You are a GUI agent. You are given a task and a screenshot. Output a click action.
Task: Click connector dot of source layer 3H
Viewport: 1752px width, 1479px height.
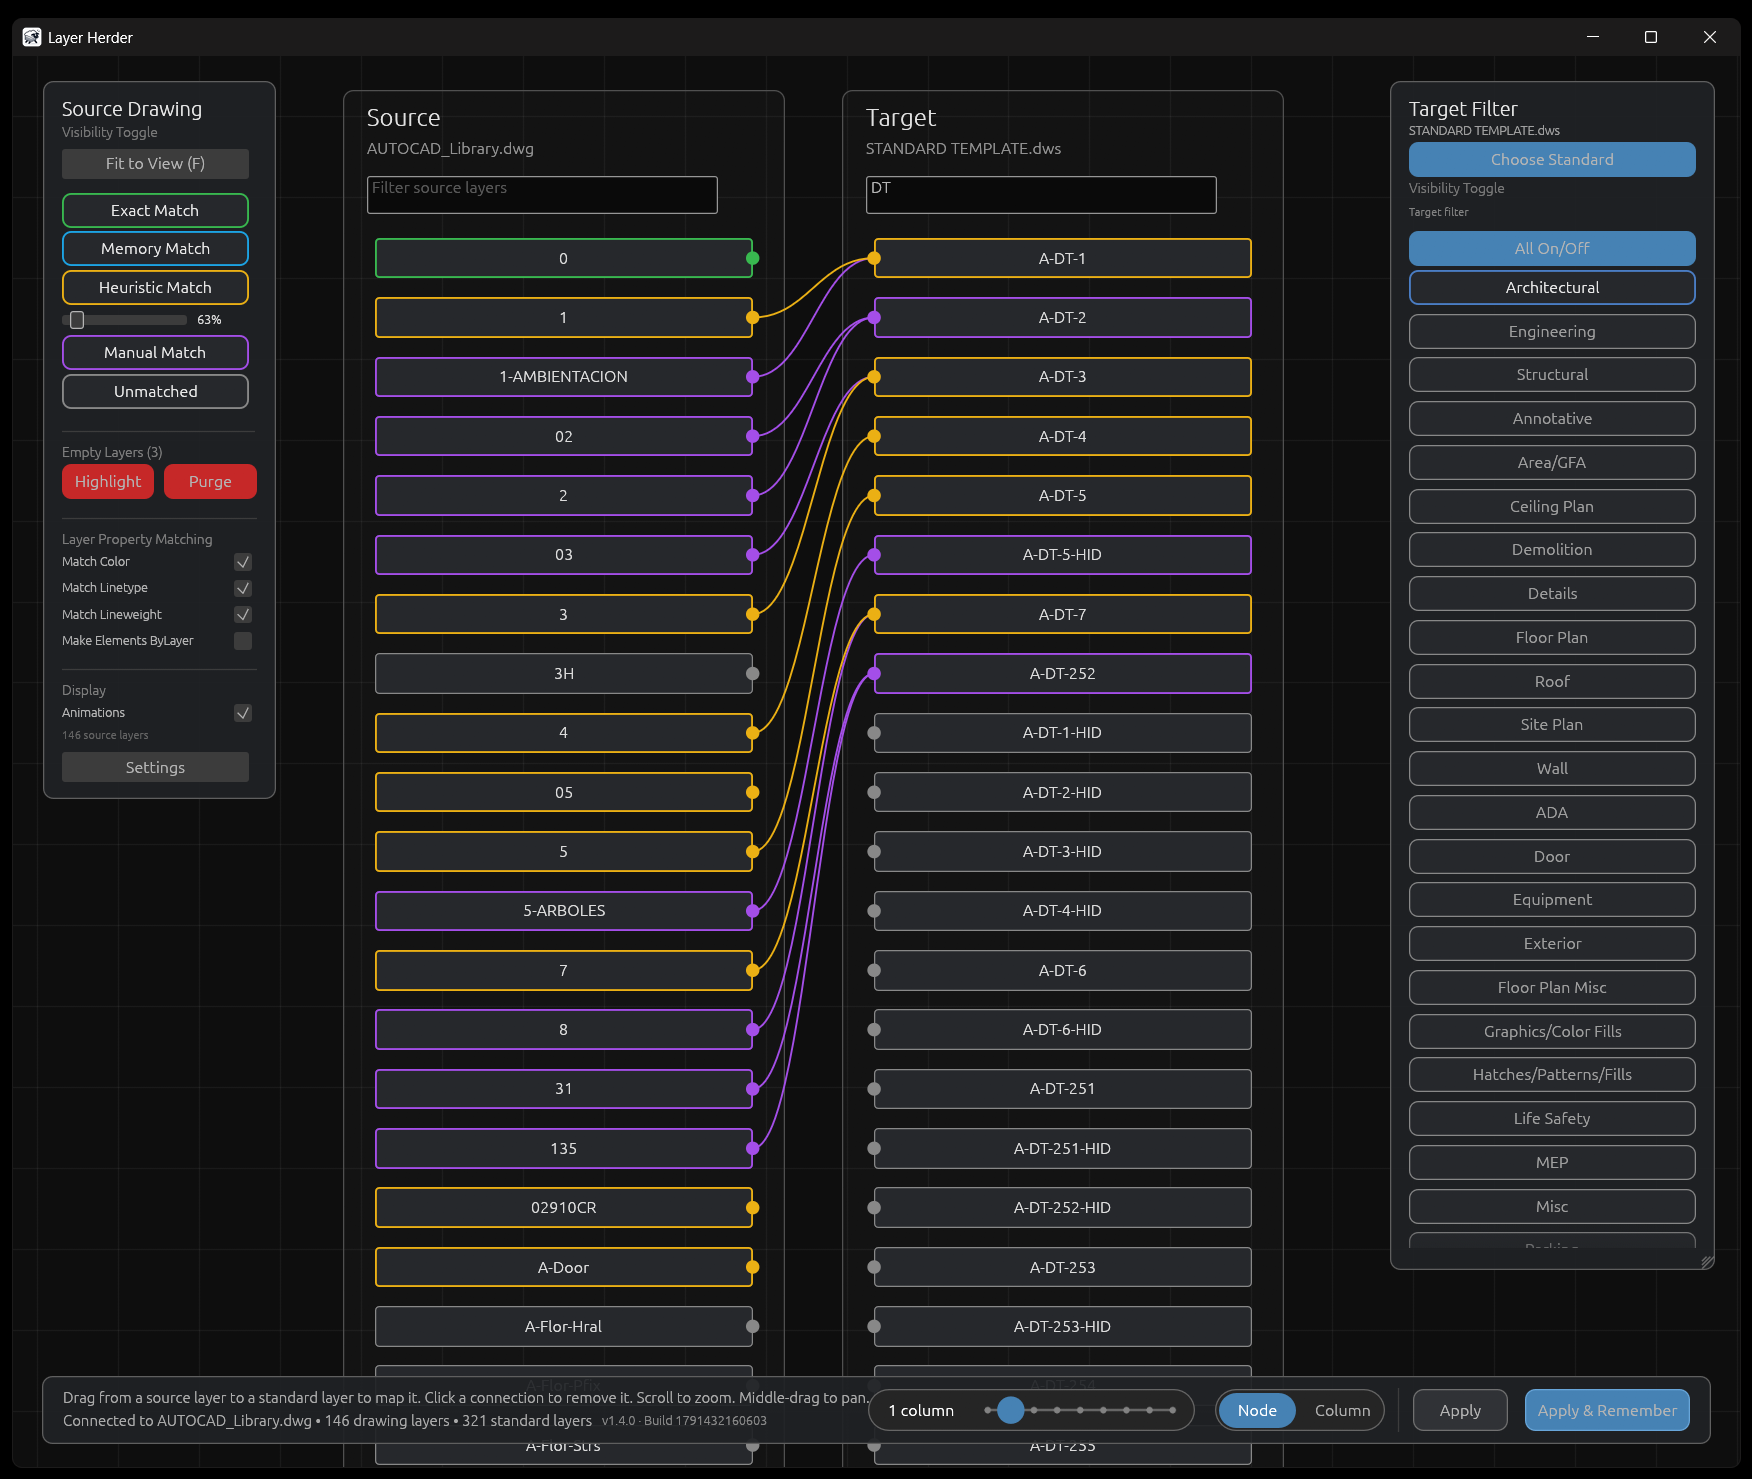point(752,674)
